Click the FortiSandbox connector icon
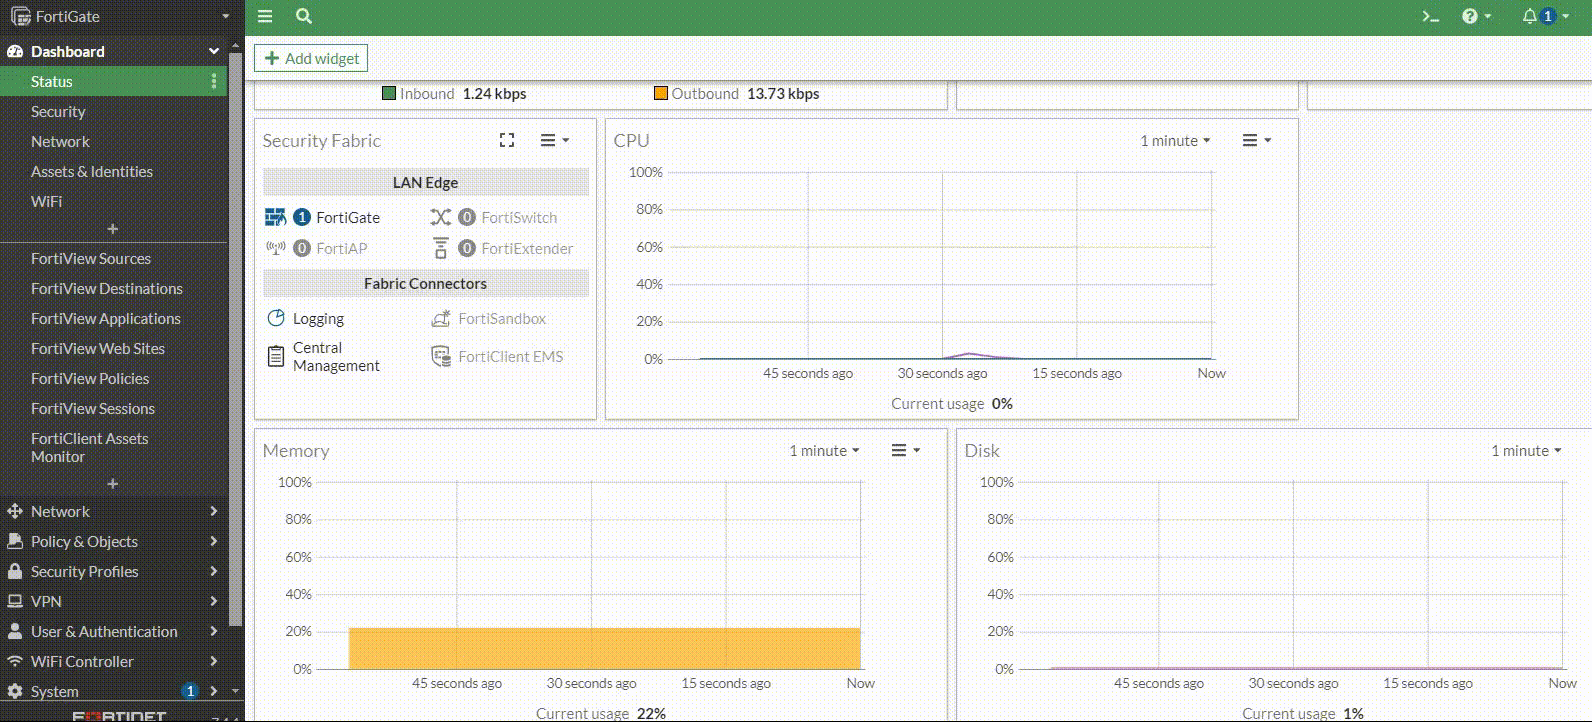Screen dimensions: 1592x722 point(440,318)
